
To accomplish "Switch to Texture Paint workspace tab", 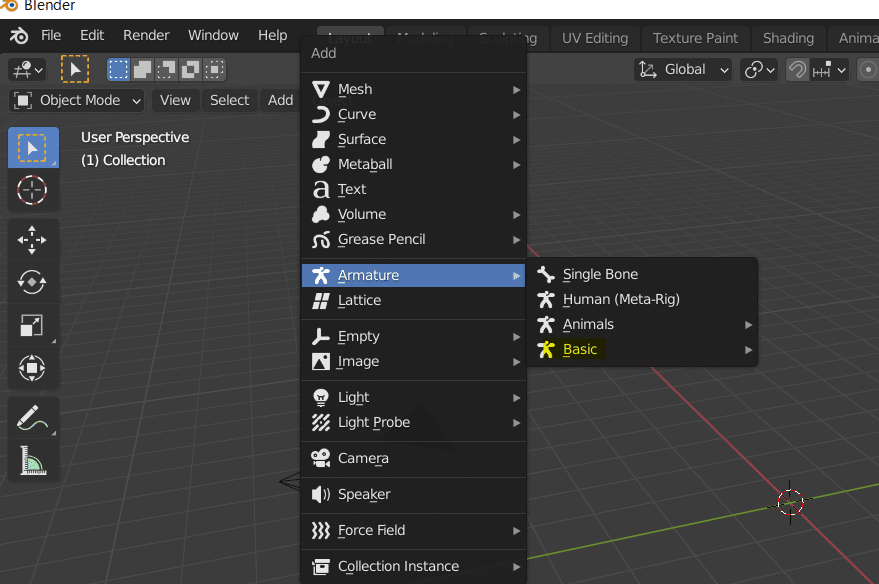I will click(695, 38).
